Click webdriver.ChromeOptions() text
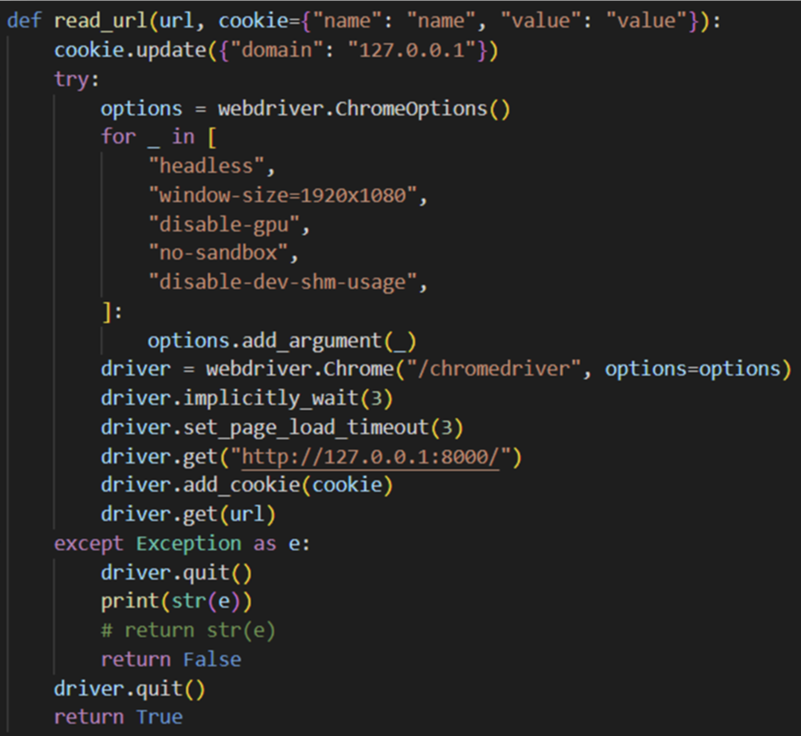 pyautogui.click(x=364, y=109)
